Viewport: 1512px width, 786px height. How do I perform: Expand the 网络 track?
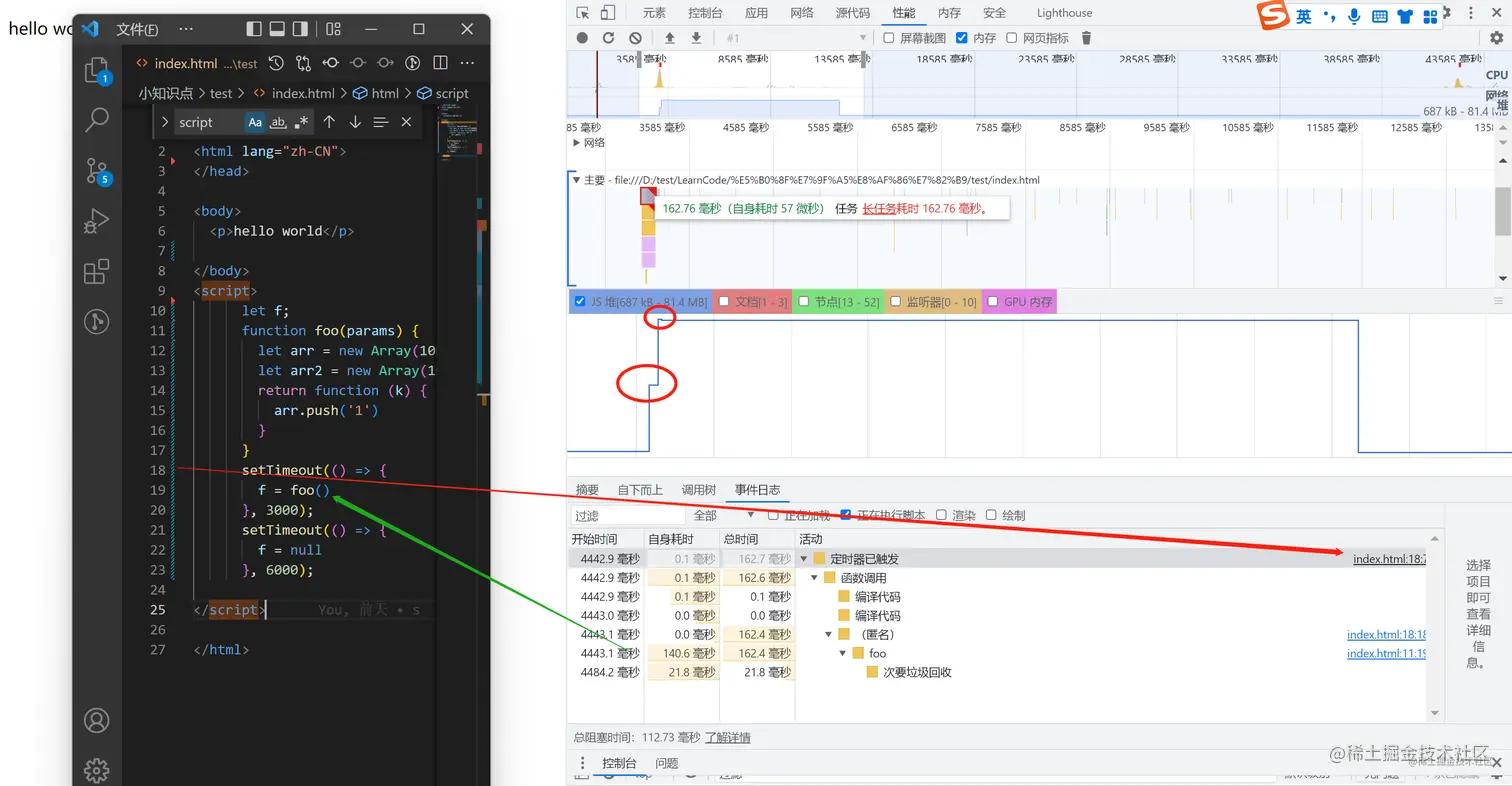[576, 142]
